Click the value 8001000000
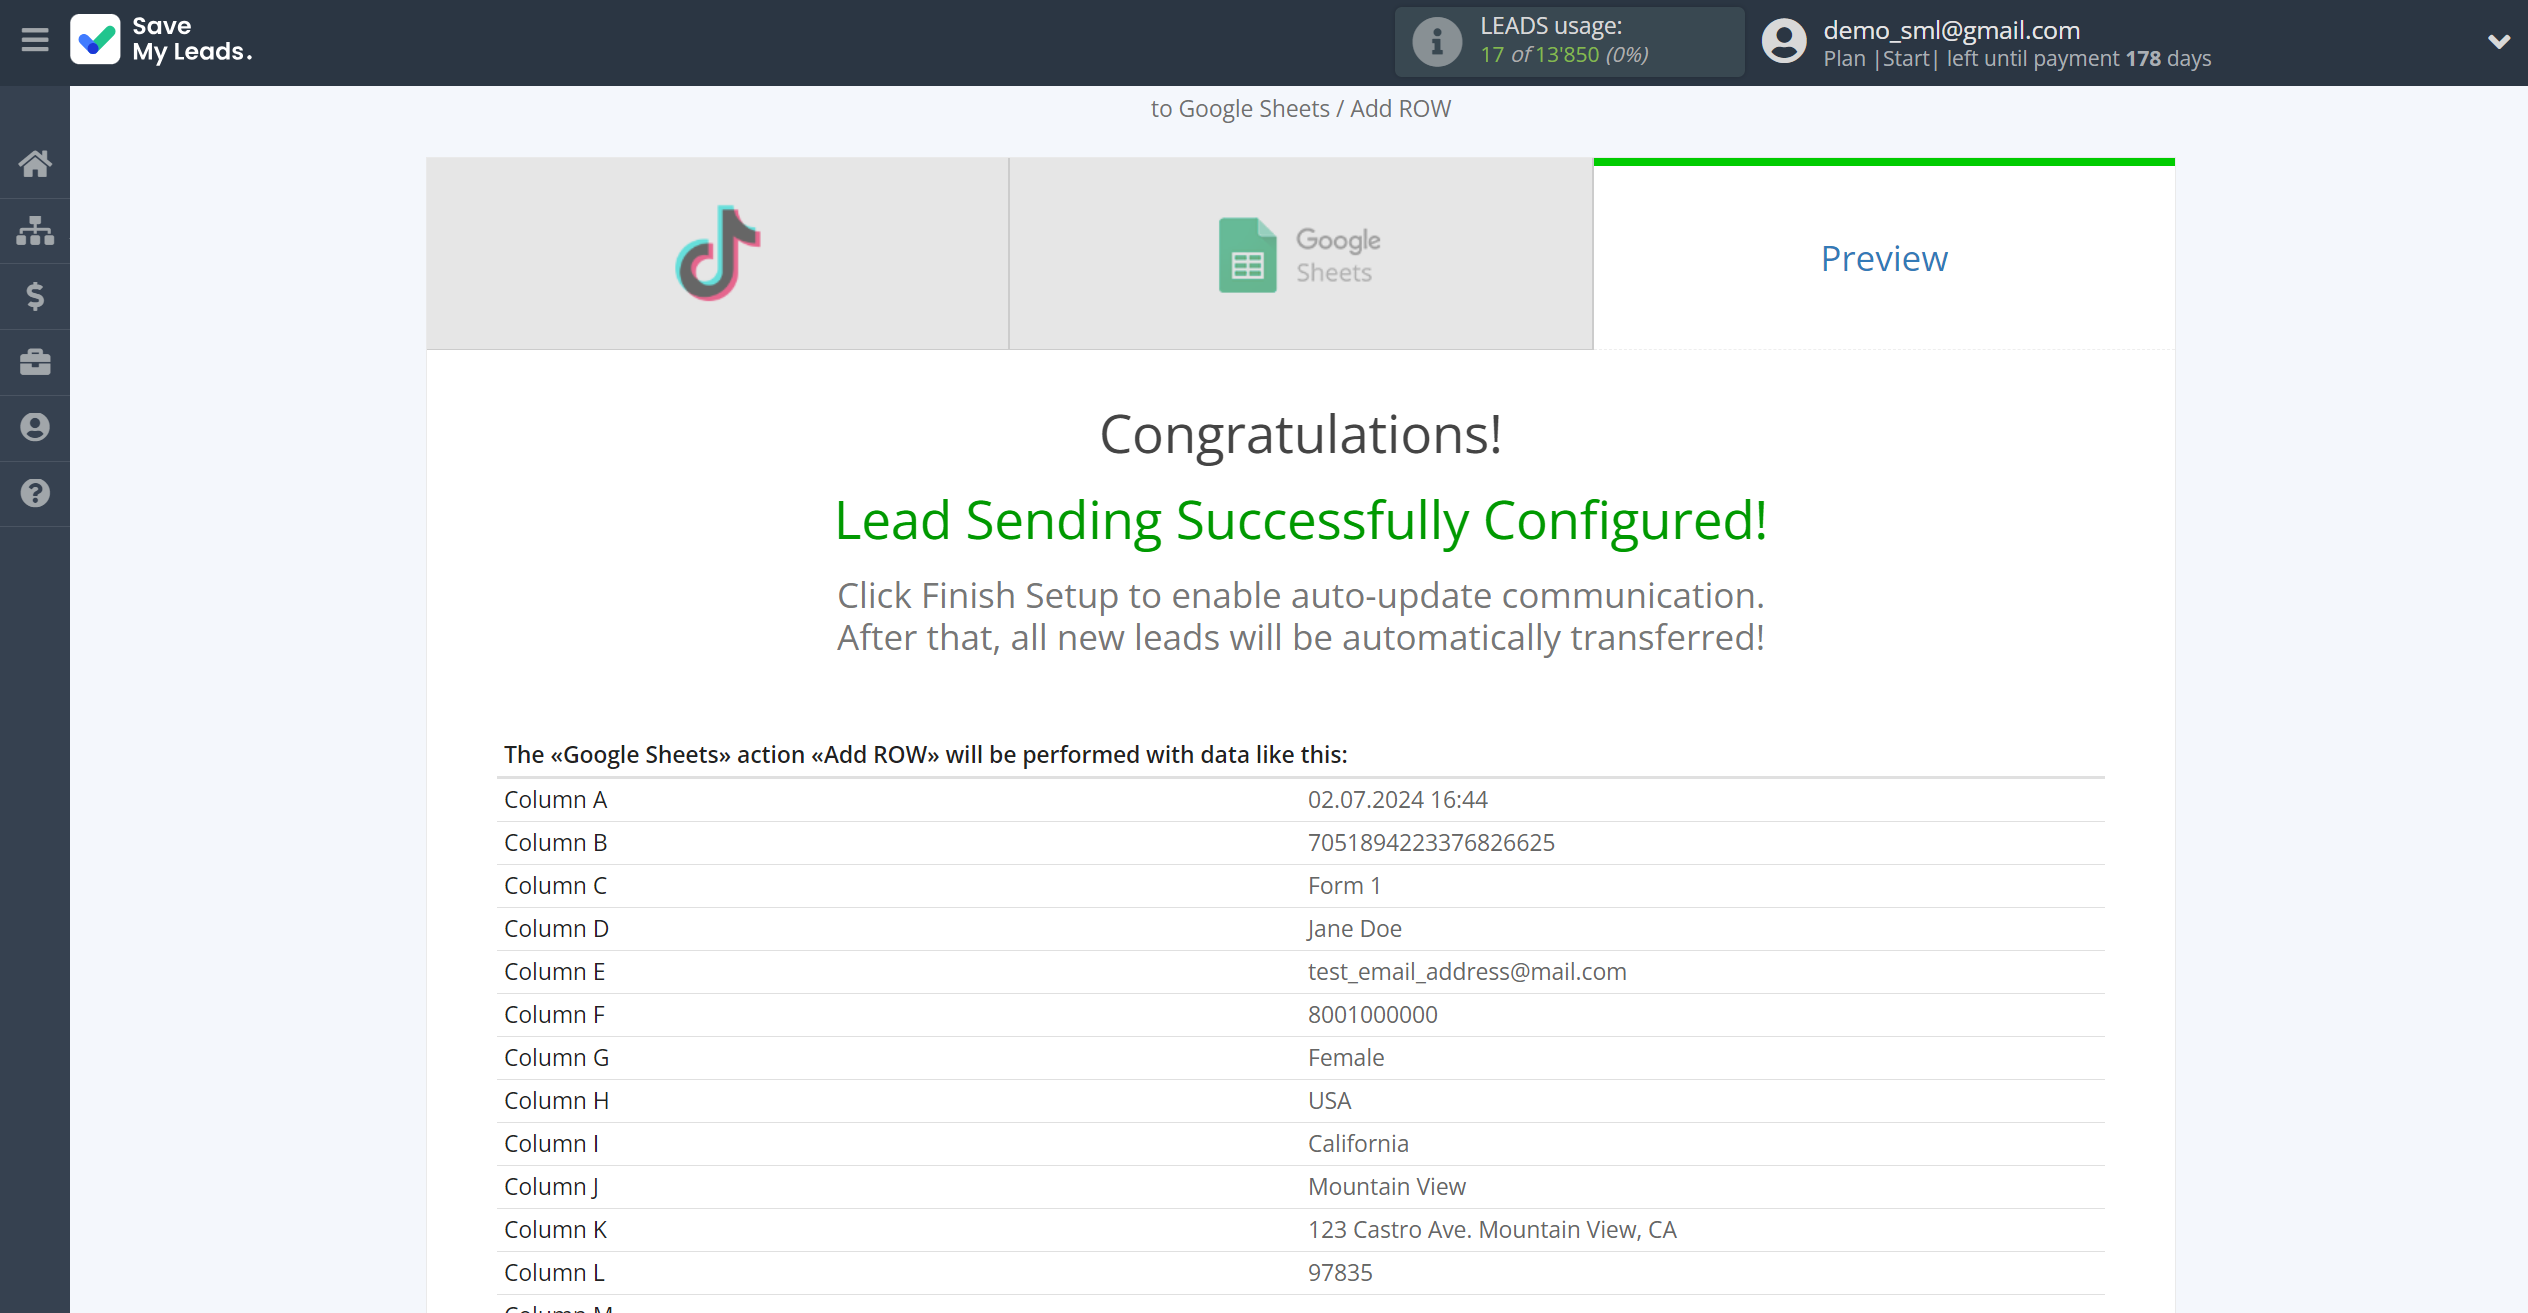This screenshot has height=1313, width=2528. click(x=1372, y=1014)
